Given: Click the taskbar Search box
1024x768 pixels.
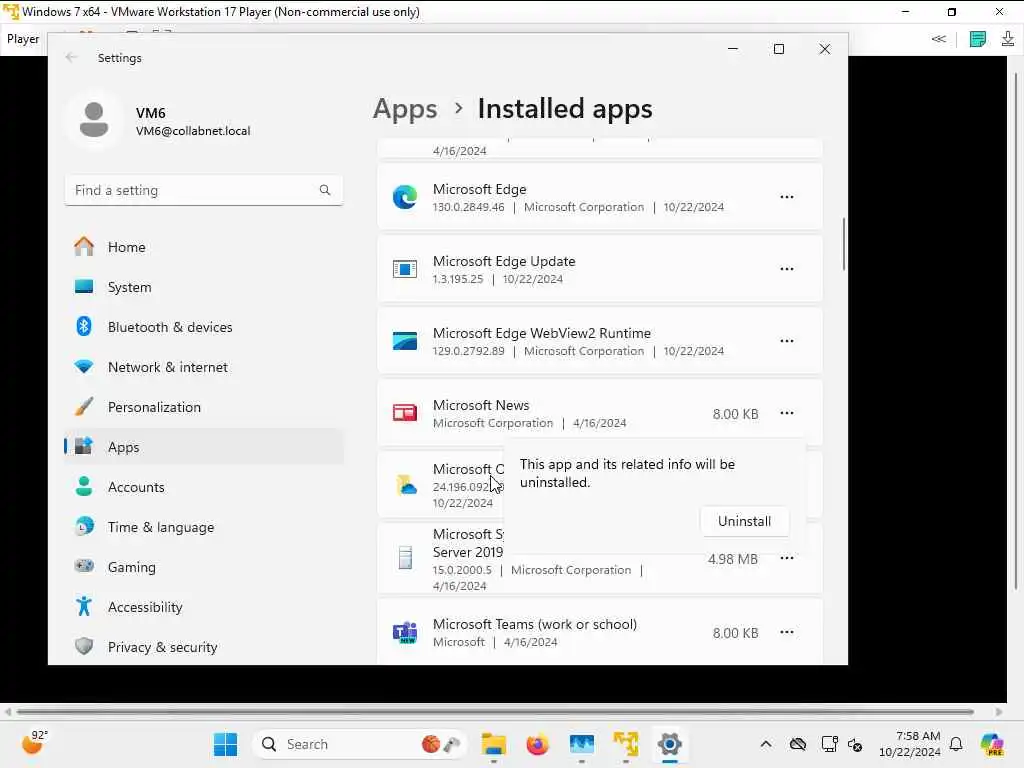Looking at the screenshot, I should pos(359,744).
